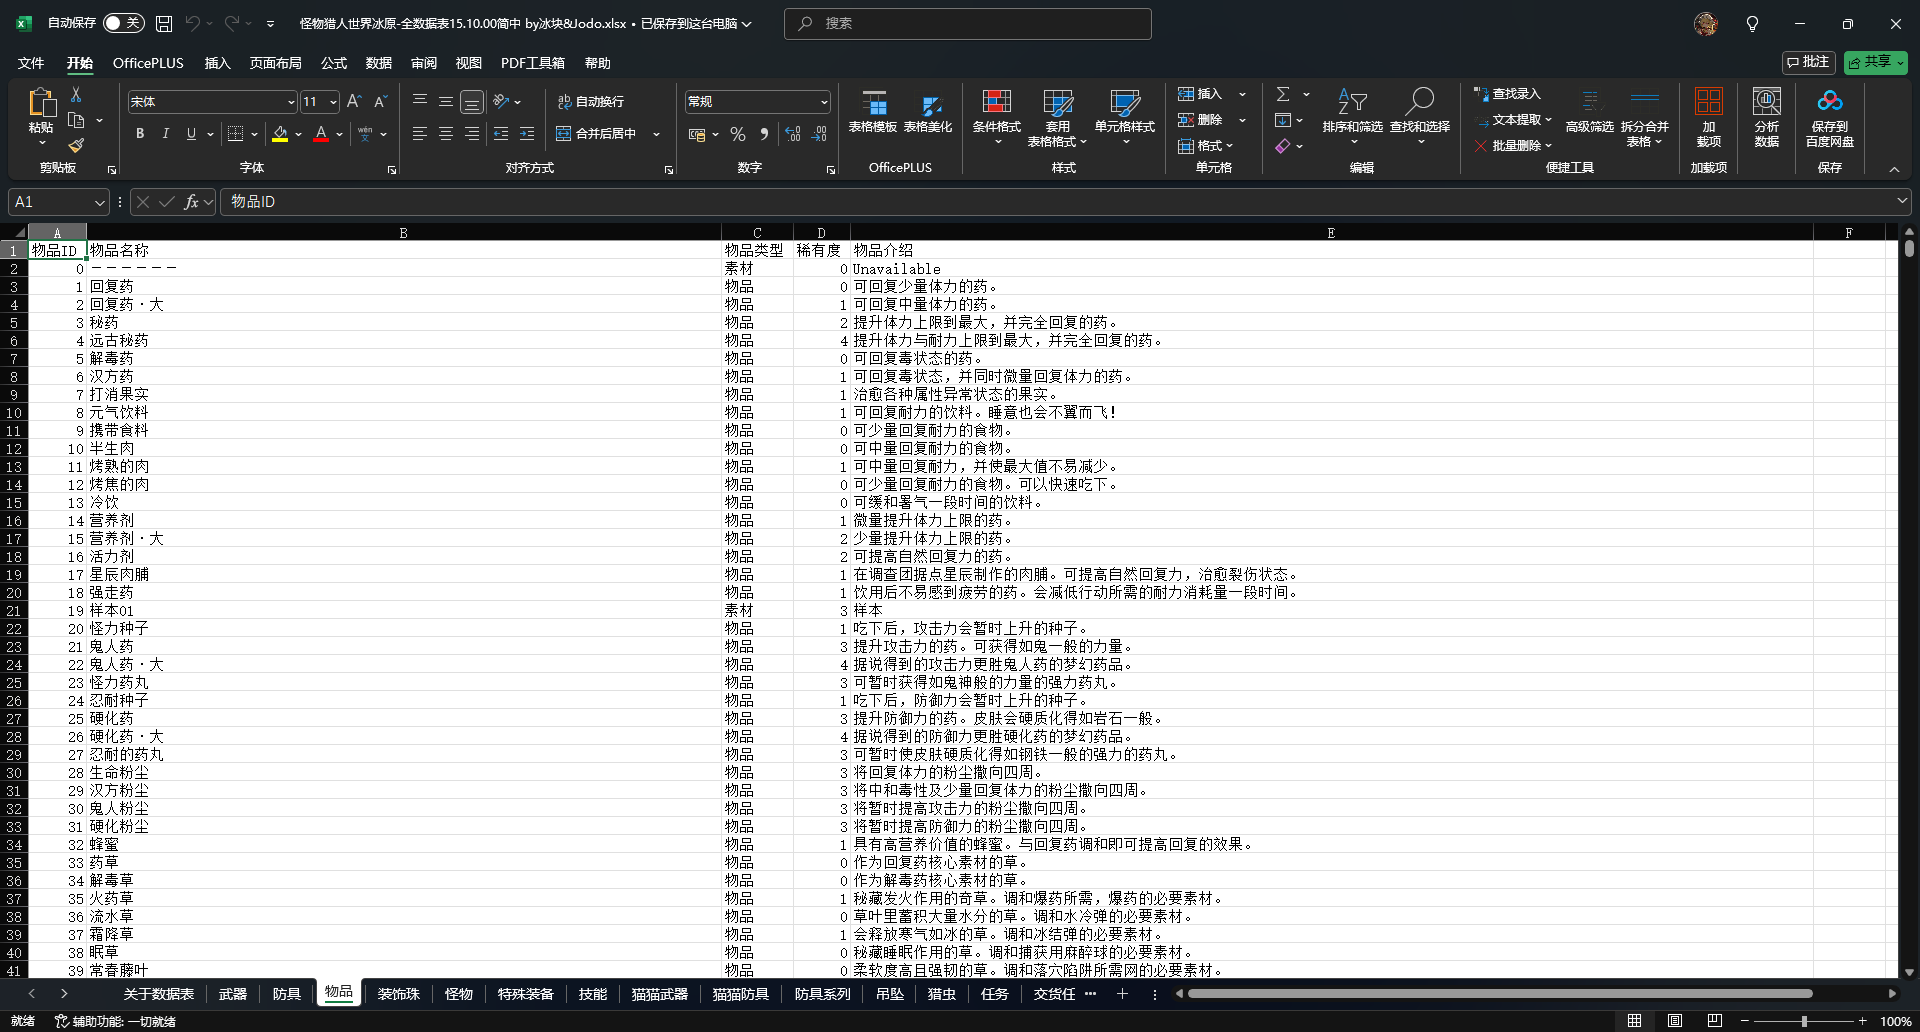Click the Find and Select magnifier
The width and height of the screenshot is (1920, 1032).
coord(1419,103)
